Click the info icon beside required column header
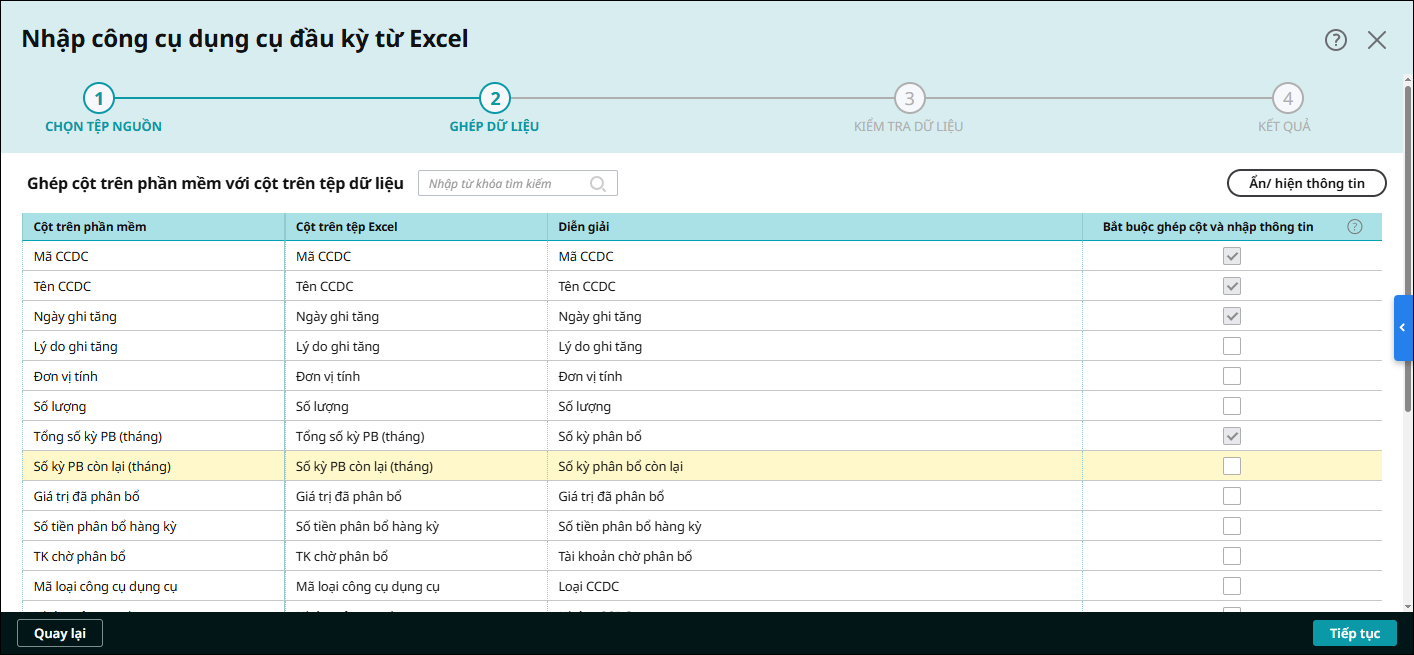The height and width of the screenshot is (655, 1414). (x=1355, y=227)
